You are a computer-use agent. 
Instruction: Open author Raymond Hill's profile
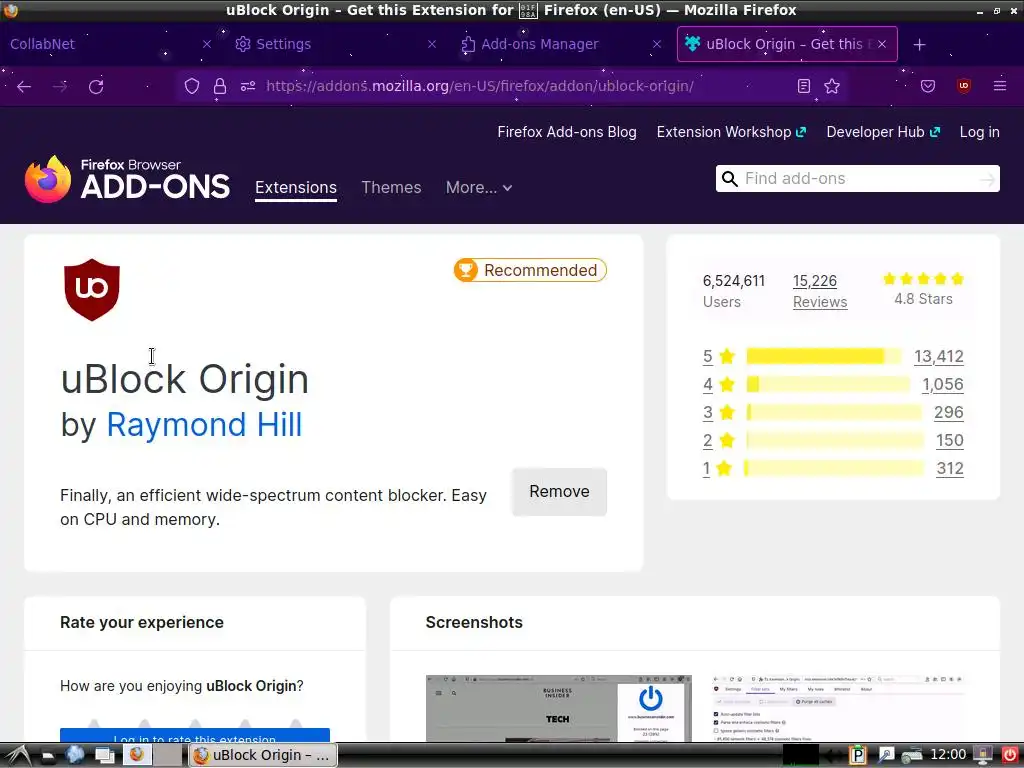[204, 424]
